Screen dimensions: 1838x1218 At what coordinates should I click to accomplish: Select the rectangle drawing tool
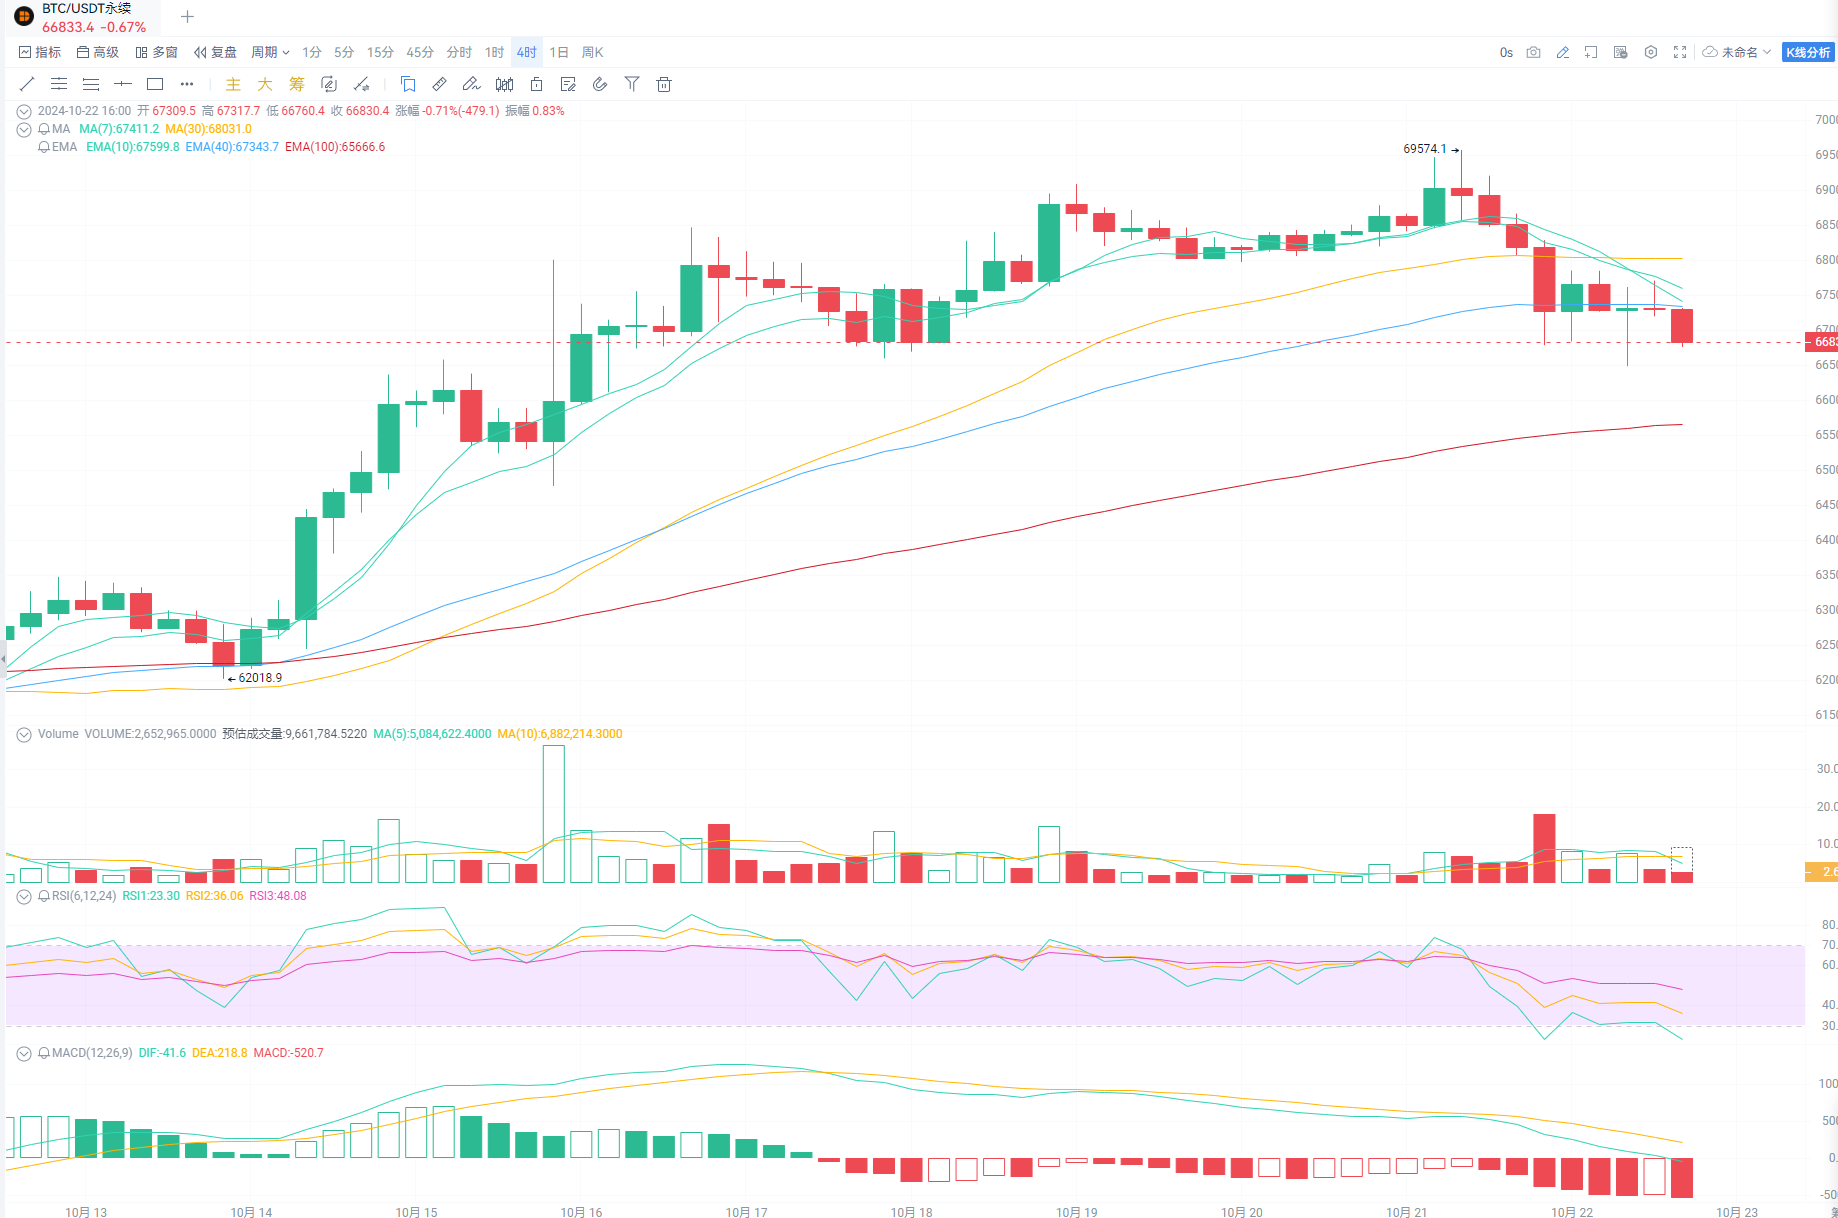[x=155, y=84]
